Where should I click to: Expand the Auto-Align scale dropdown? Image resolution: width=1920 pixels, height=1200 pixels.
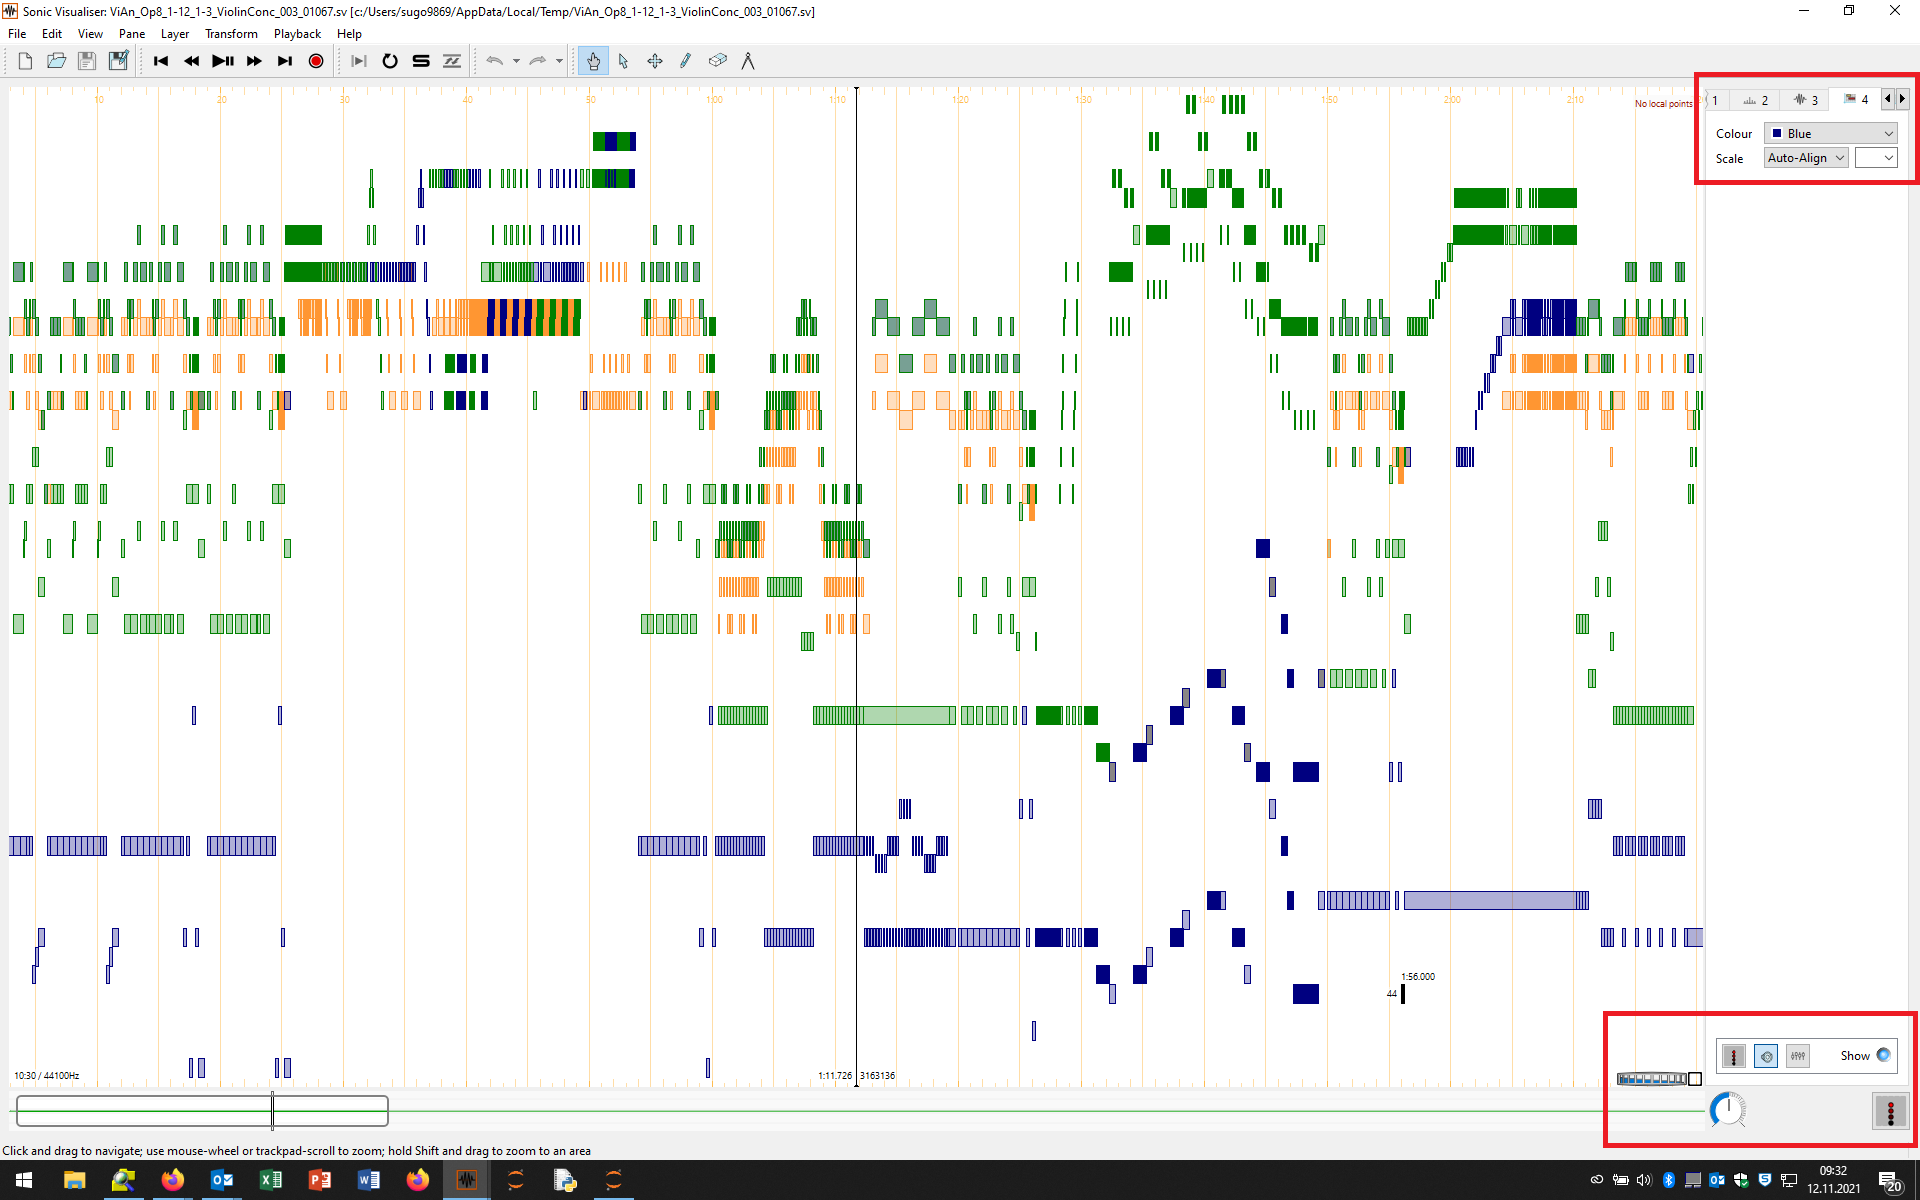(1805, 158)
